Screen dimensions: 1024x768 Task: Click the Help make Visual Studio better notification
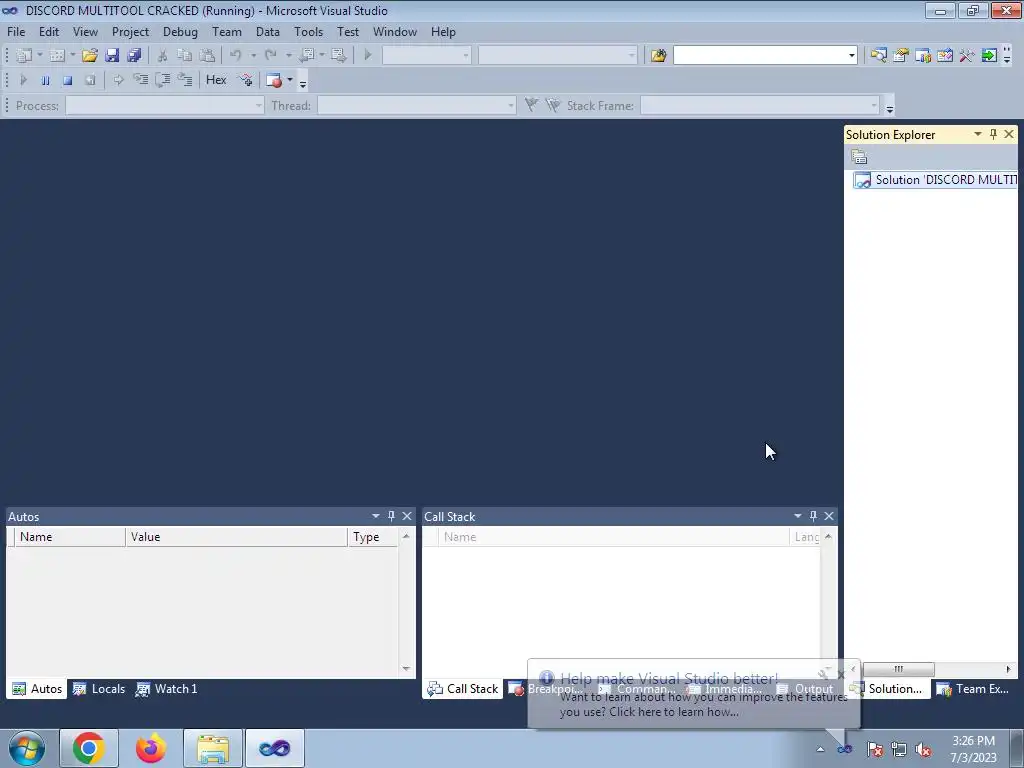point(694,694)
